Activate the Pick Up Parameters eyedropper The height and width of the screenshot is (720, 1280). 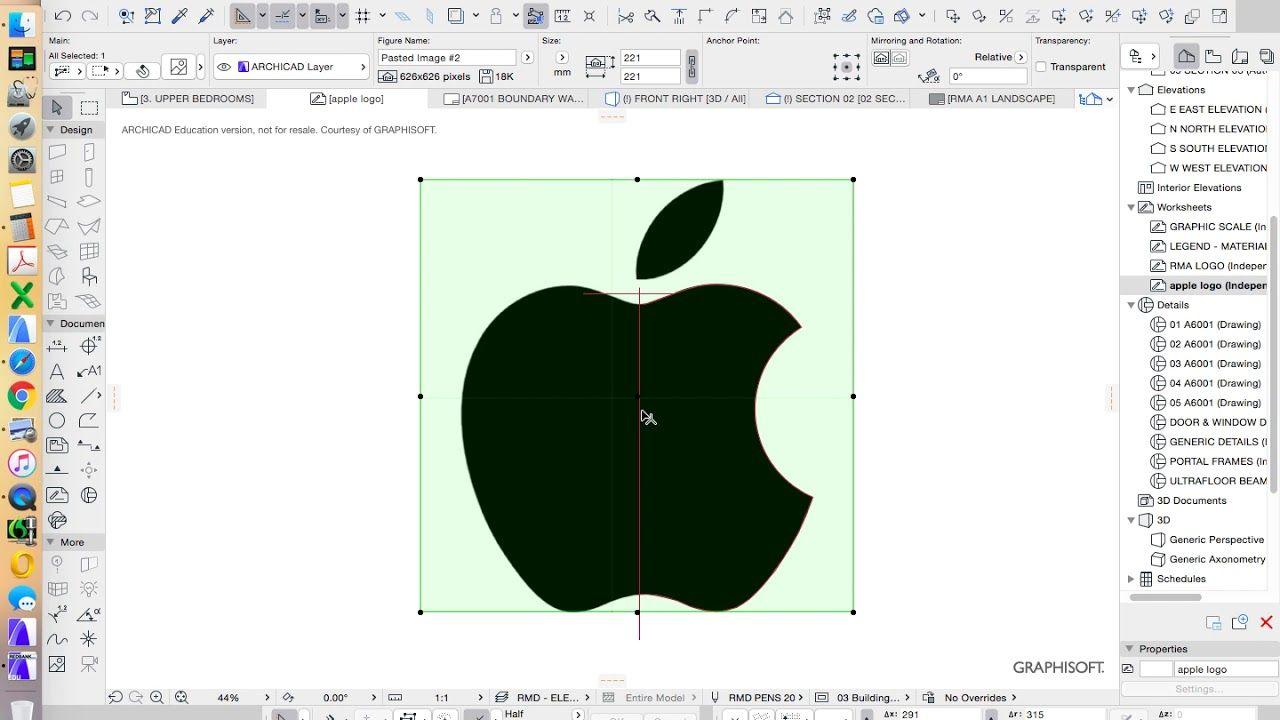click(x=180, y=15)
